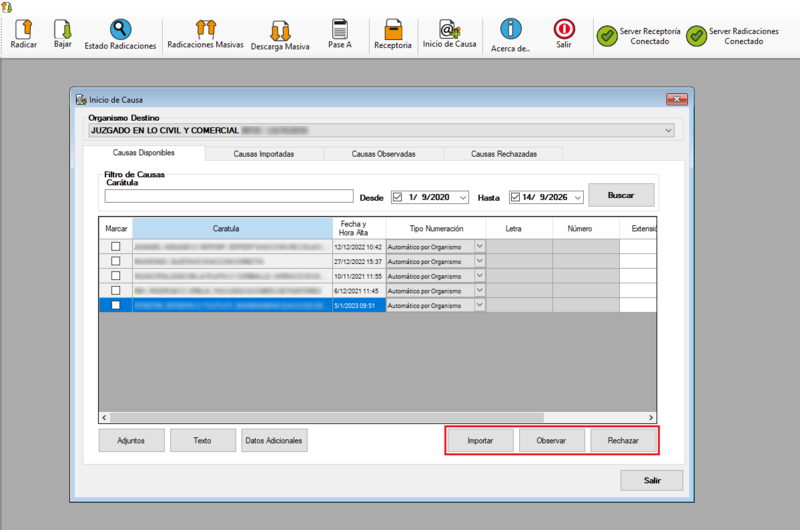Switch to Causas Rechazadas tab

(504, 154)
